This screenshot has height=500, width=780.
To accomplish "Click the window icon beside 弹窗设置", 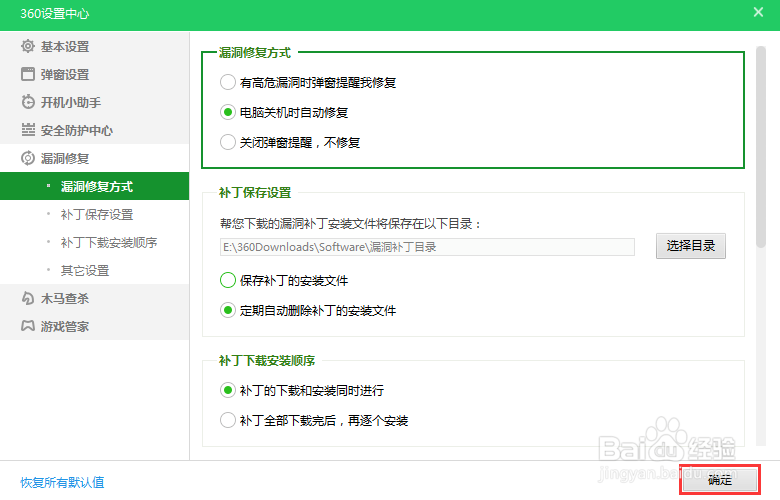I will click(x=28, y=74).
